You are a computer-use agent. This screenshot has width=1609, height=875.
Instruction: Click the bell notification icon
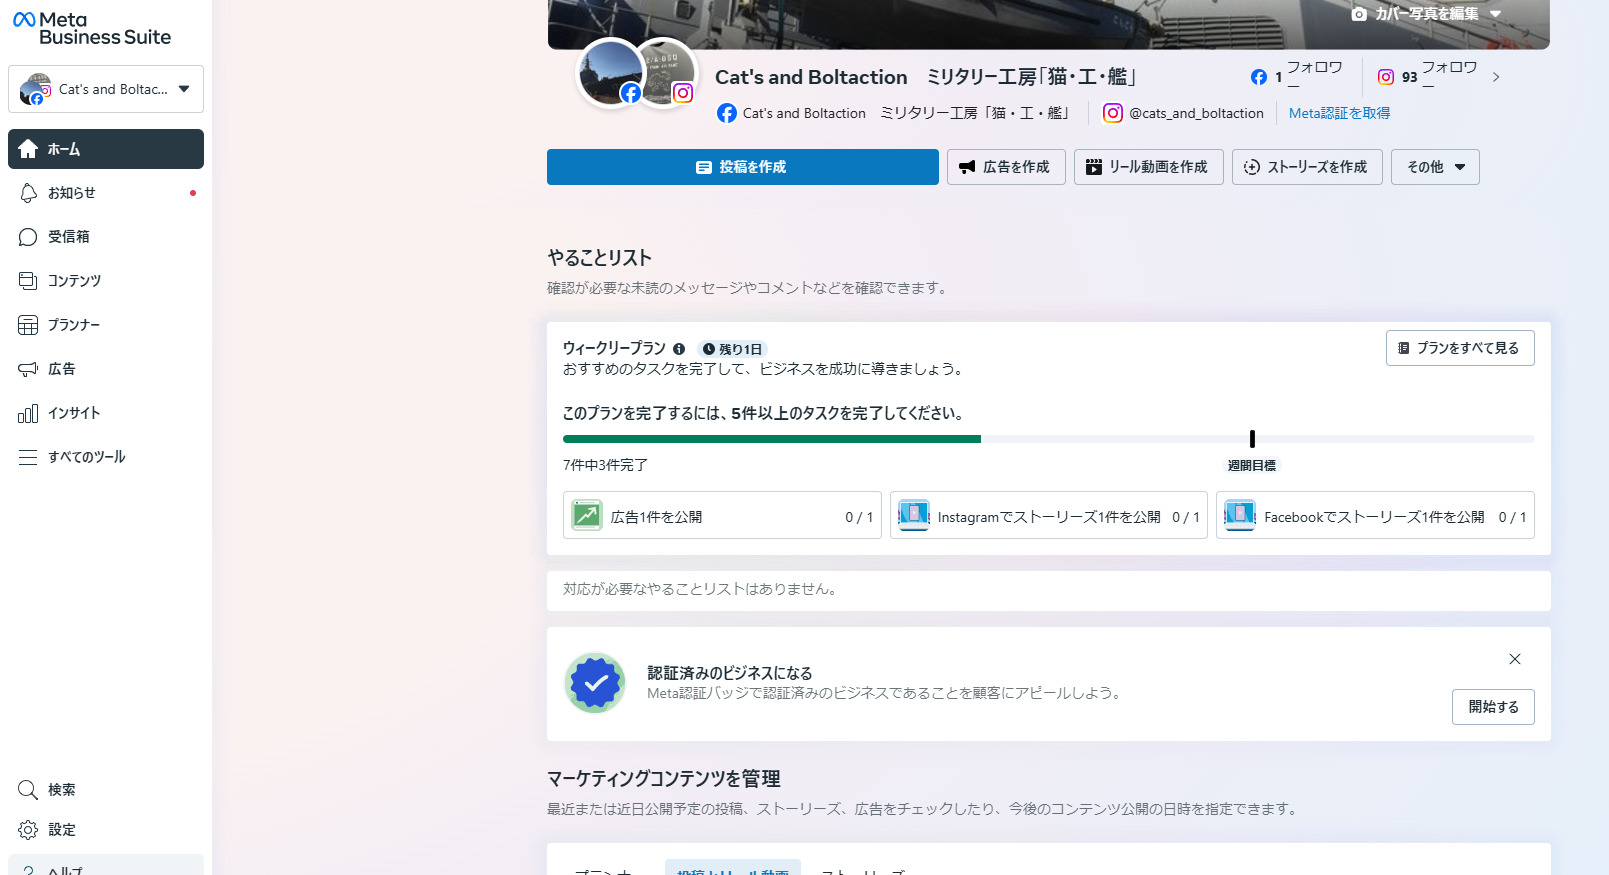28,193
